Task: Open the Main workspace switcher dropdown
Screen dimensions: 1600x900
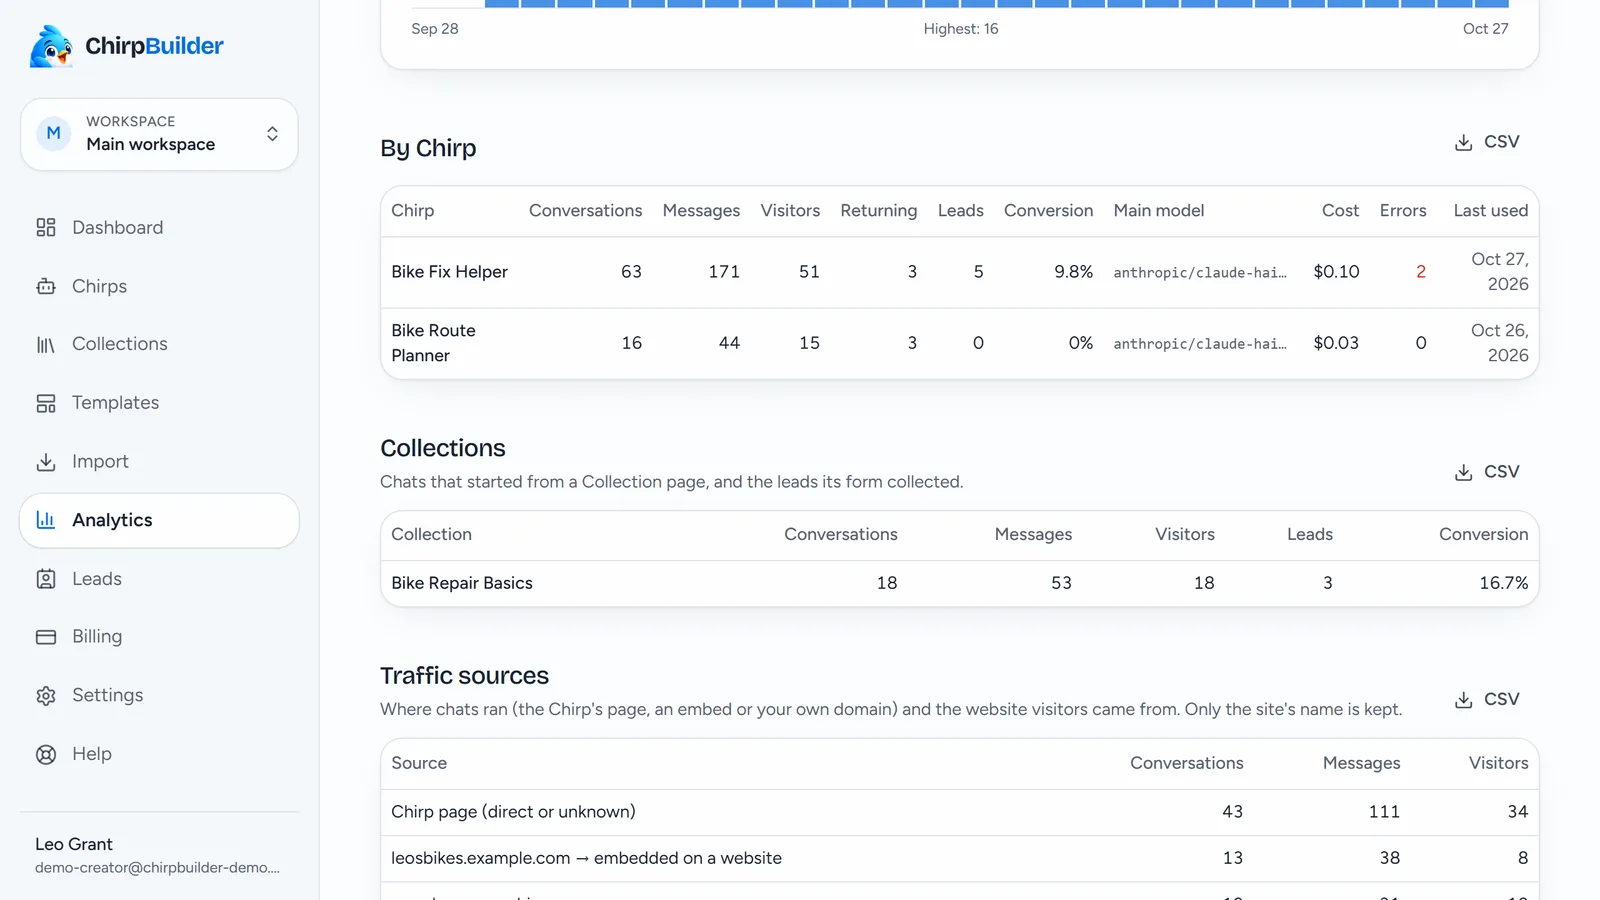Action: pyautogui.click(x=159, y=134)
